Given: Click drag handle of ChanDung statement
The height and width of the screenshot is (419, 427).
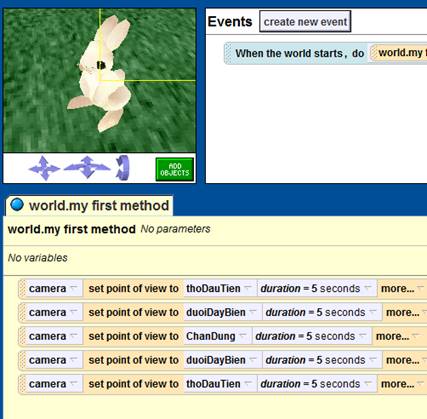Looking at the screenshot, I should (x=22, y=336).
